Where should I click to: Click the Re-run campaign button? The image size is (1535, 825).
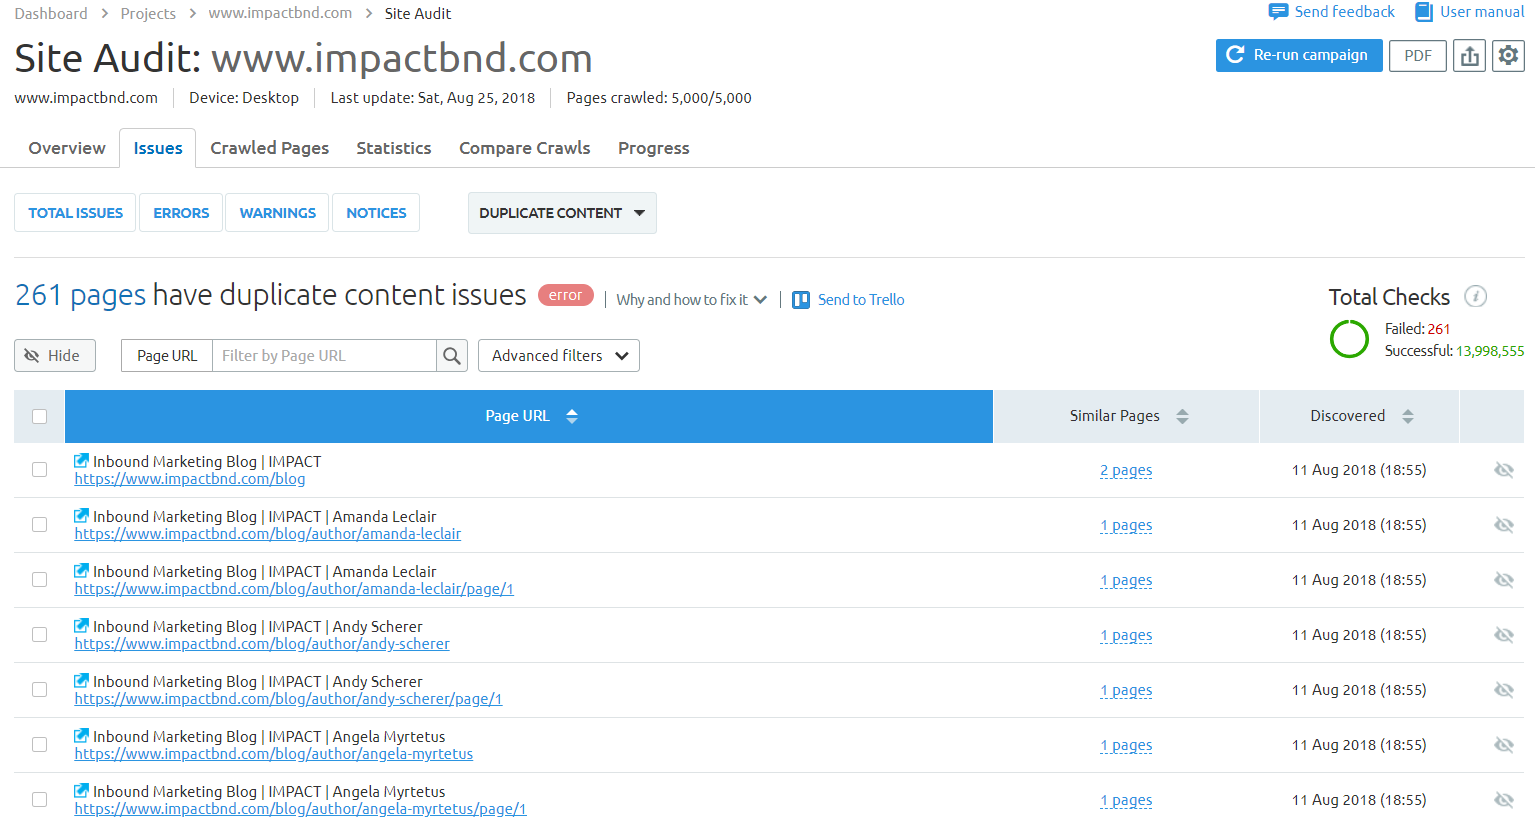[1298, 56]
